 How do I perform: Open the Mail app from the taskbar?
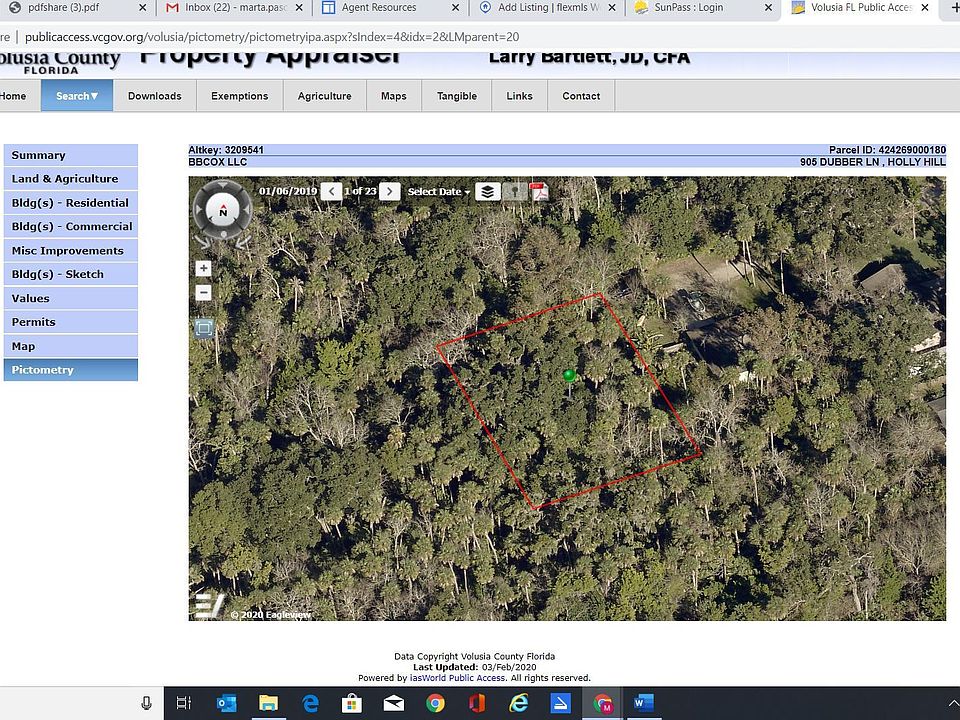click(394, 703)
